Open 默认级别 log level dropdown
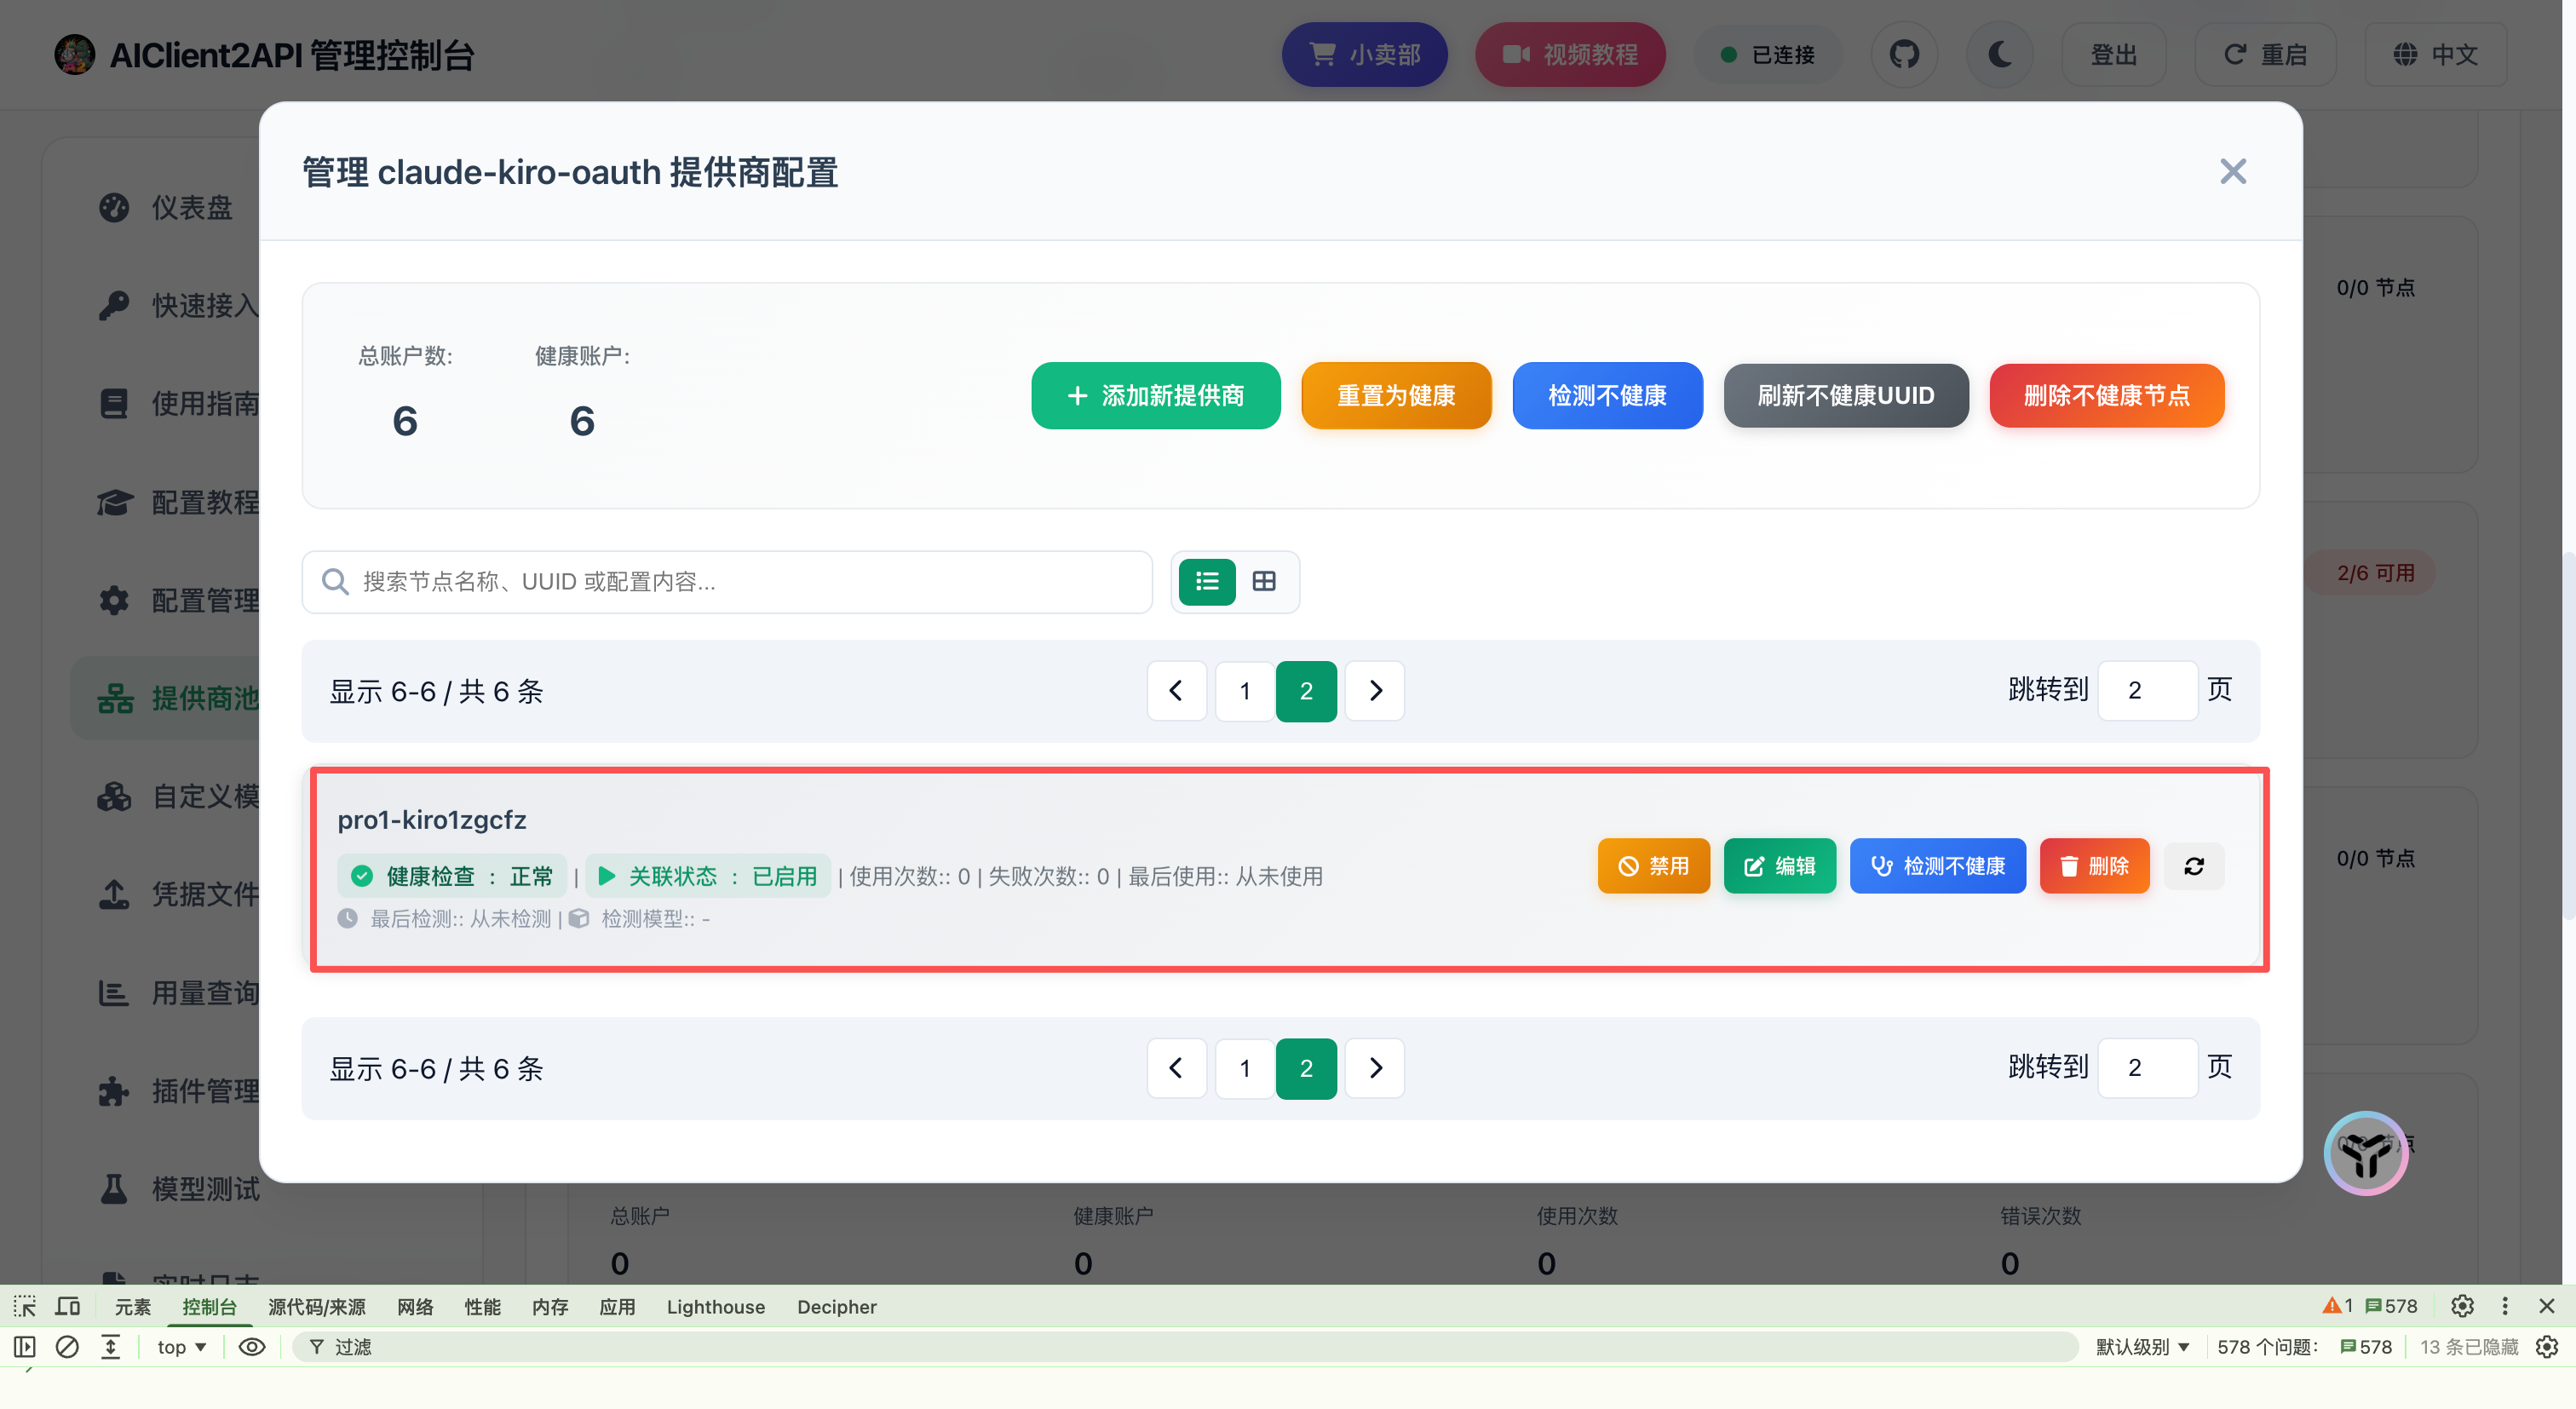 pyautogui.click(x=2142, y=1347)
